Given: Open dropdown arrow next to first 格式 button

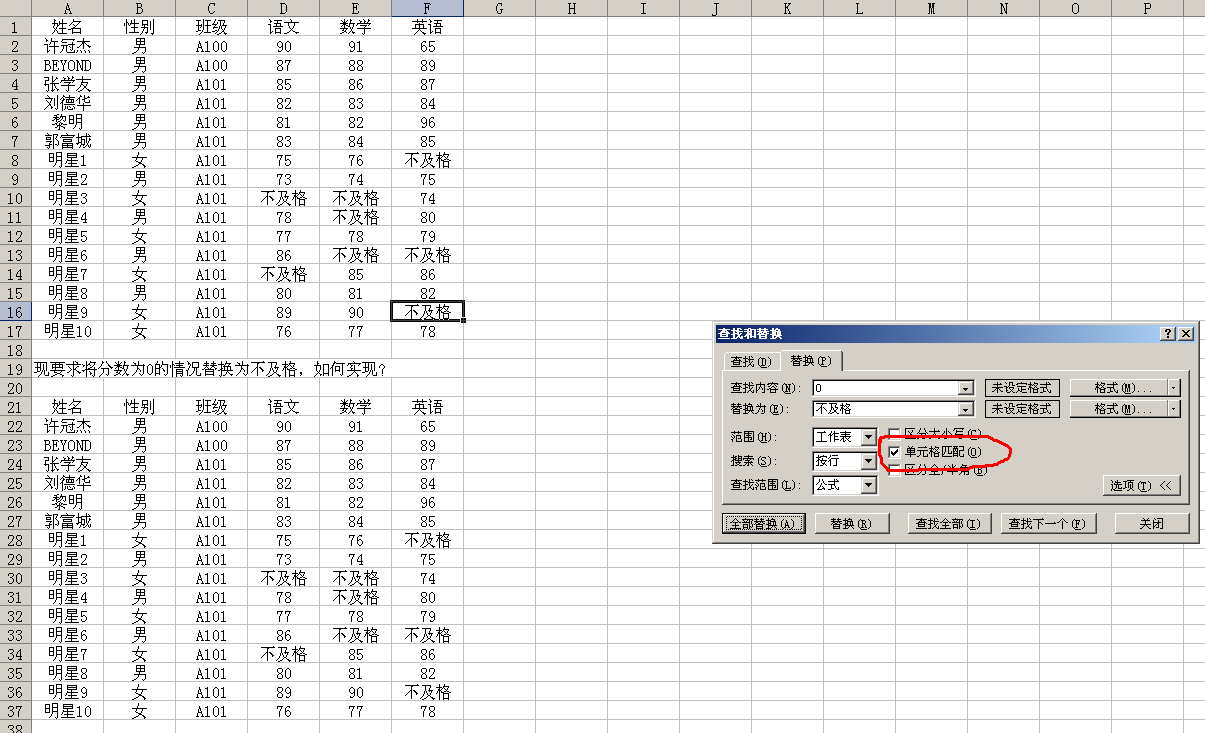Looking at the screenshot, I should [1174, 387].
